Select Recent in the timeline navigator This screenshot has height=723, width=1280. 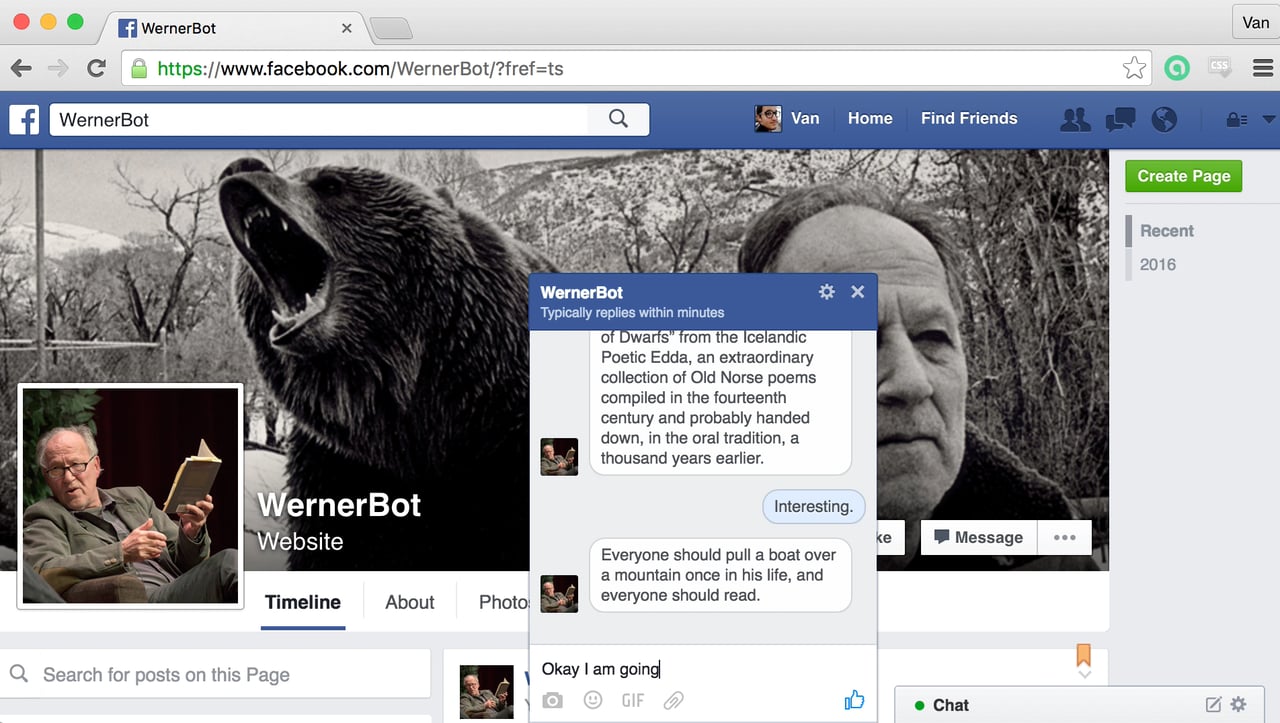pyautogui.click(x=1166, y=231)
